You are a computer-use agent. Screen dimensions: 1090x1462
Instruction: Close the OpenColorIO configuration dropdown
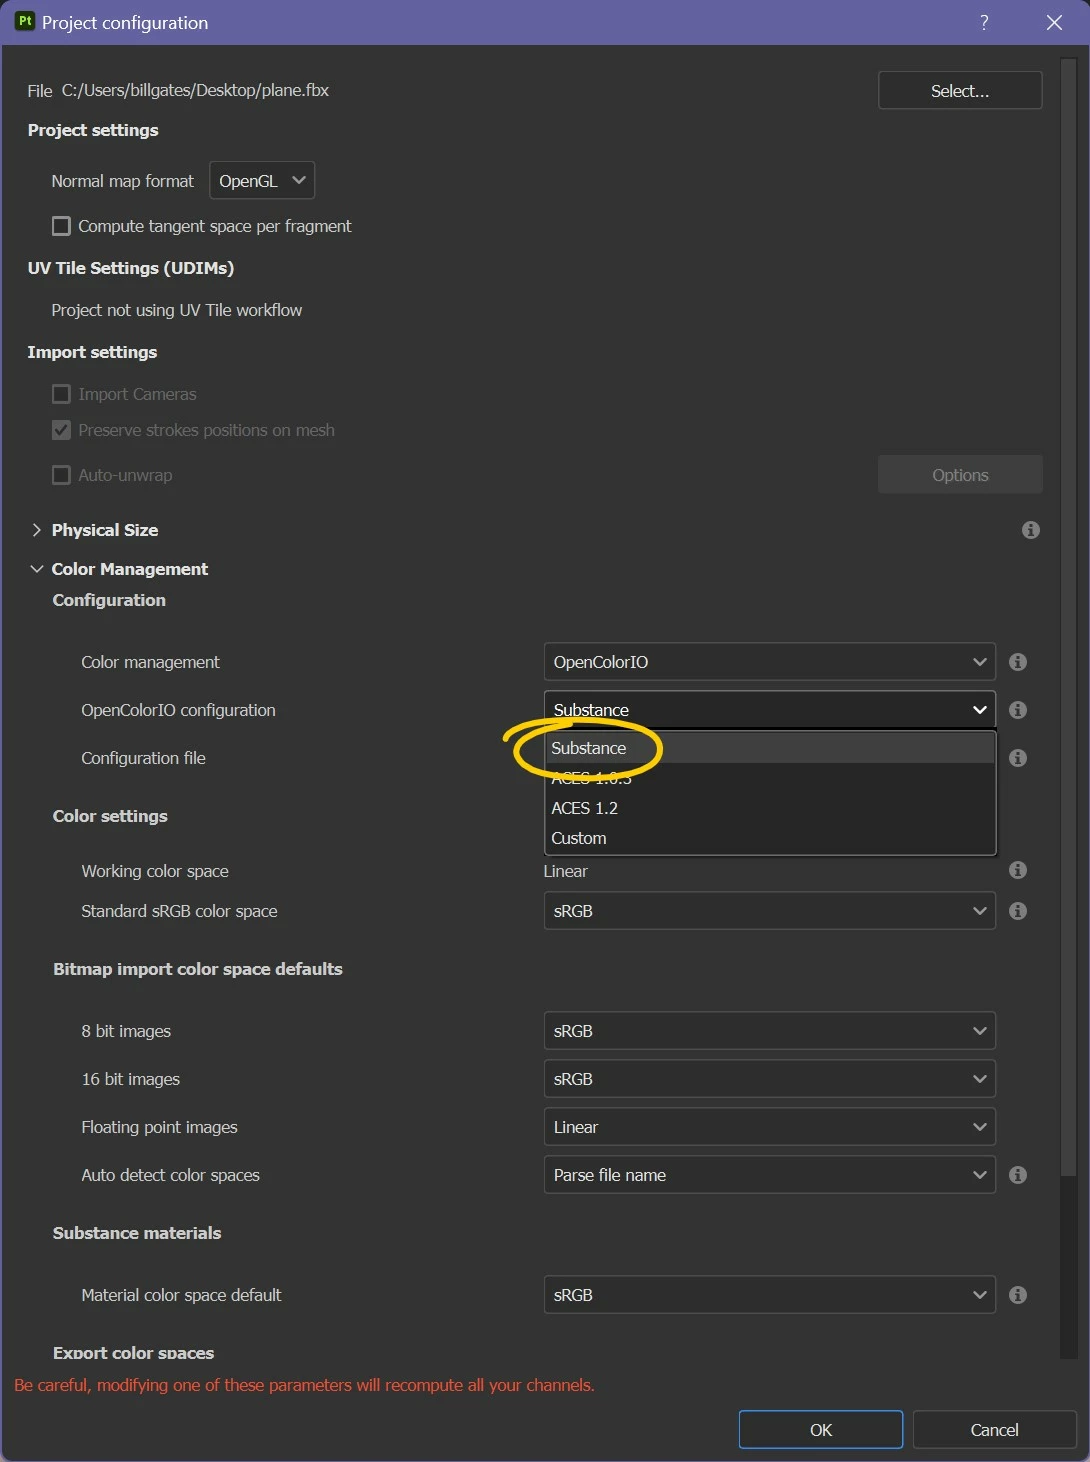(769, 710)
